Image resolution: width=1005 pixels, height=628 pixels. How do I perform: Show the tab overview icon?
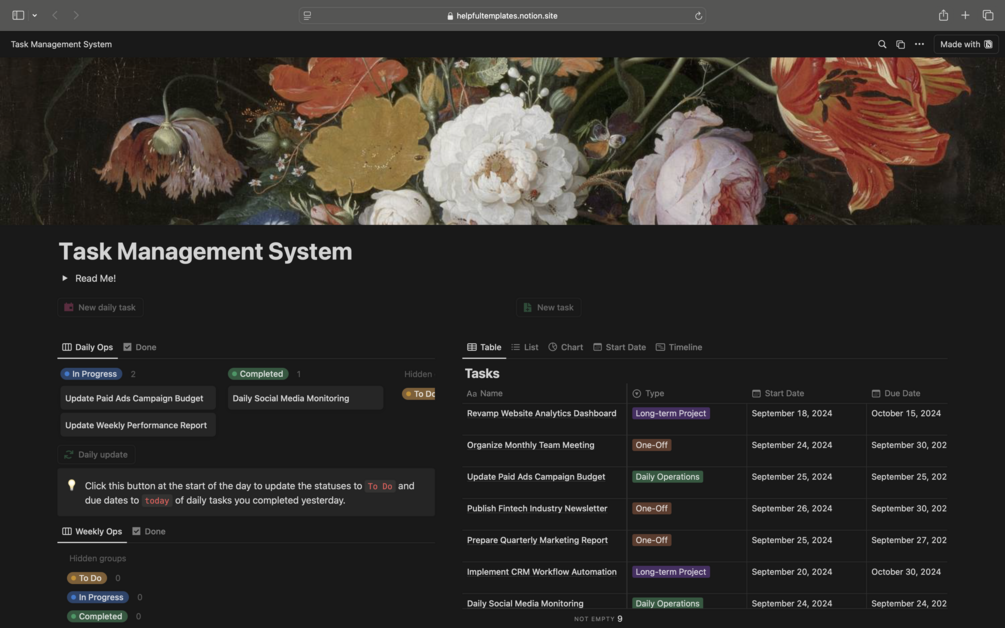pyautogui.click(x=988, y=15)
